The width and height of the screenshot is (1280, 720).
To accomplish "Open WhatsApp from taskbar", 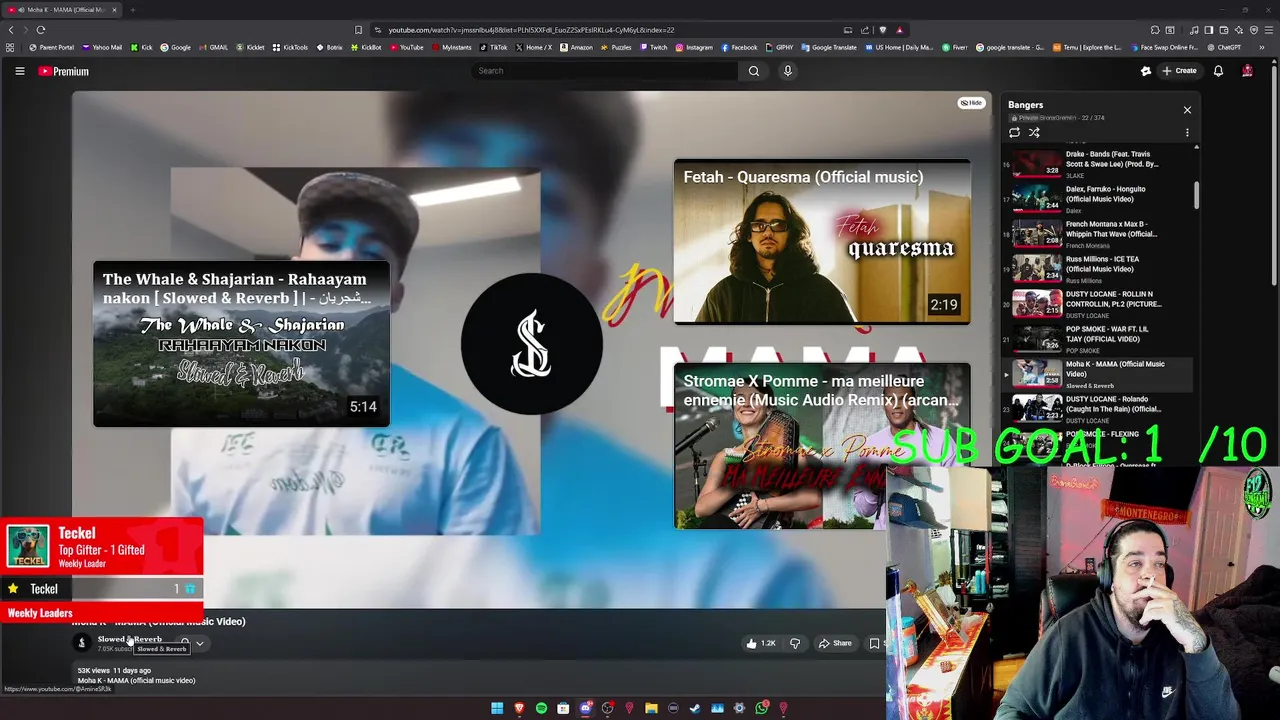I will pyautogui.click(x=761, y=708).
